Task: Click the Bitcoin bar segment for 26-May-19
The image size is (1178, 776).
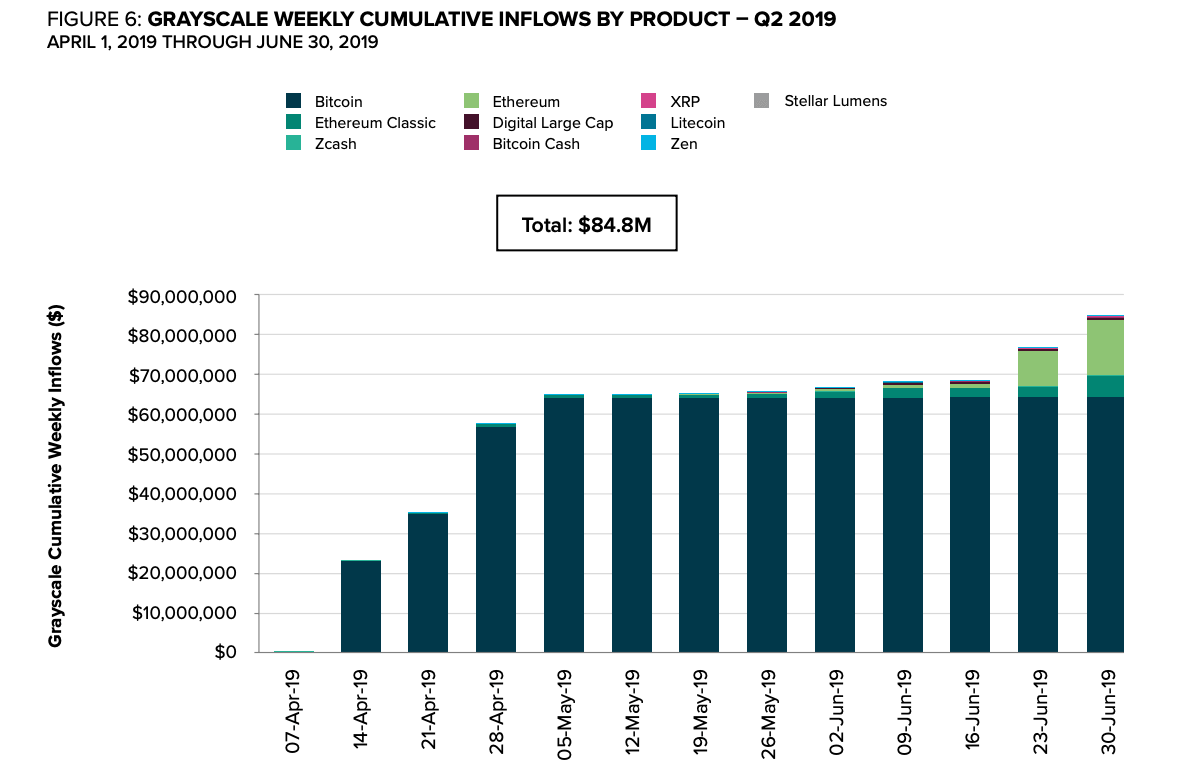Action: [x=767, y=525]
